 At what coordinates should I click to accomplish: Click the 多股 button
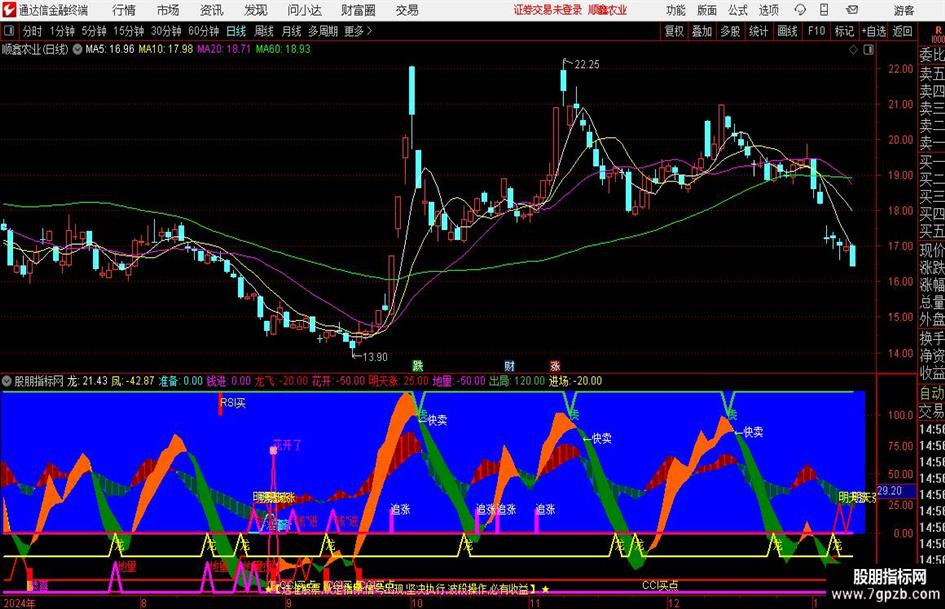[730, 31]
